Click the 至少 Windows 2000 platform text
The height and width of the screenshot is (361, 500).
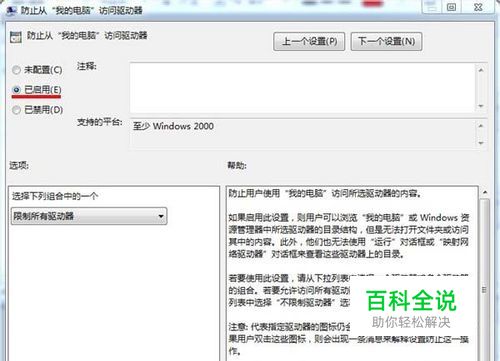click(173, 126)
